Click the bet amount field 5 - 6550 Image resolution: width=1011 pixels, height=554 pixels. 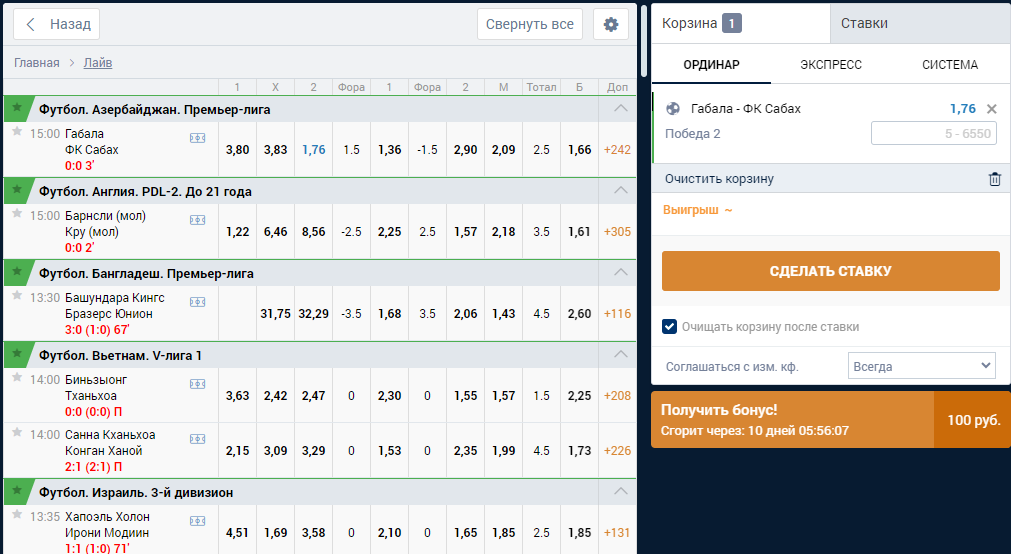tap(934, 134)
